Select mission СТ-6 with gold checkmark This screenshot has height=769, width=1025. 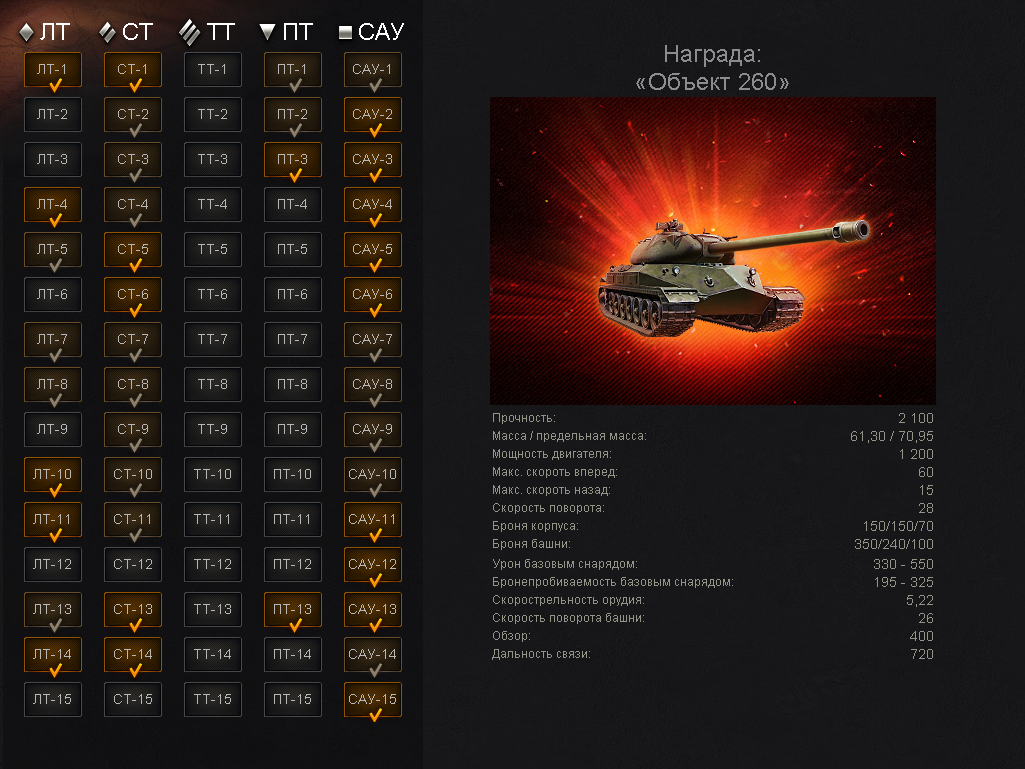[133, 294]
